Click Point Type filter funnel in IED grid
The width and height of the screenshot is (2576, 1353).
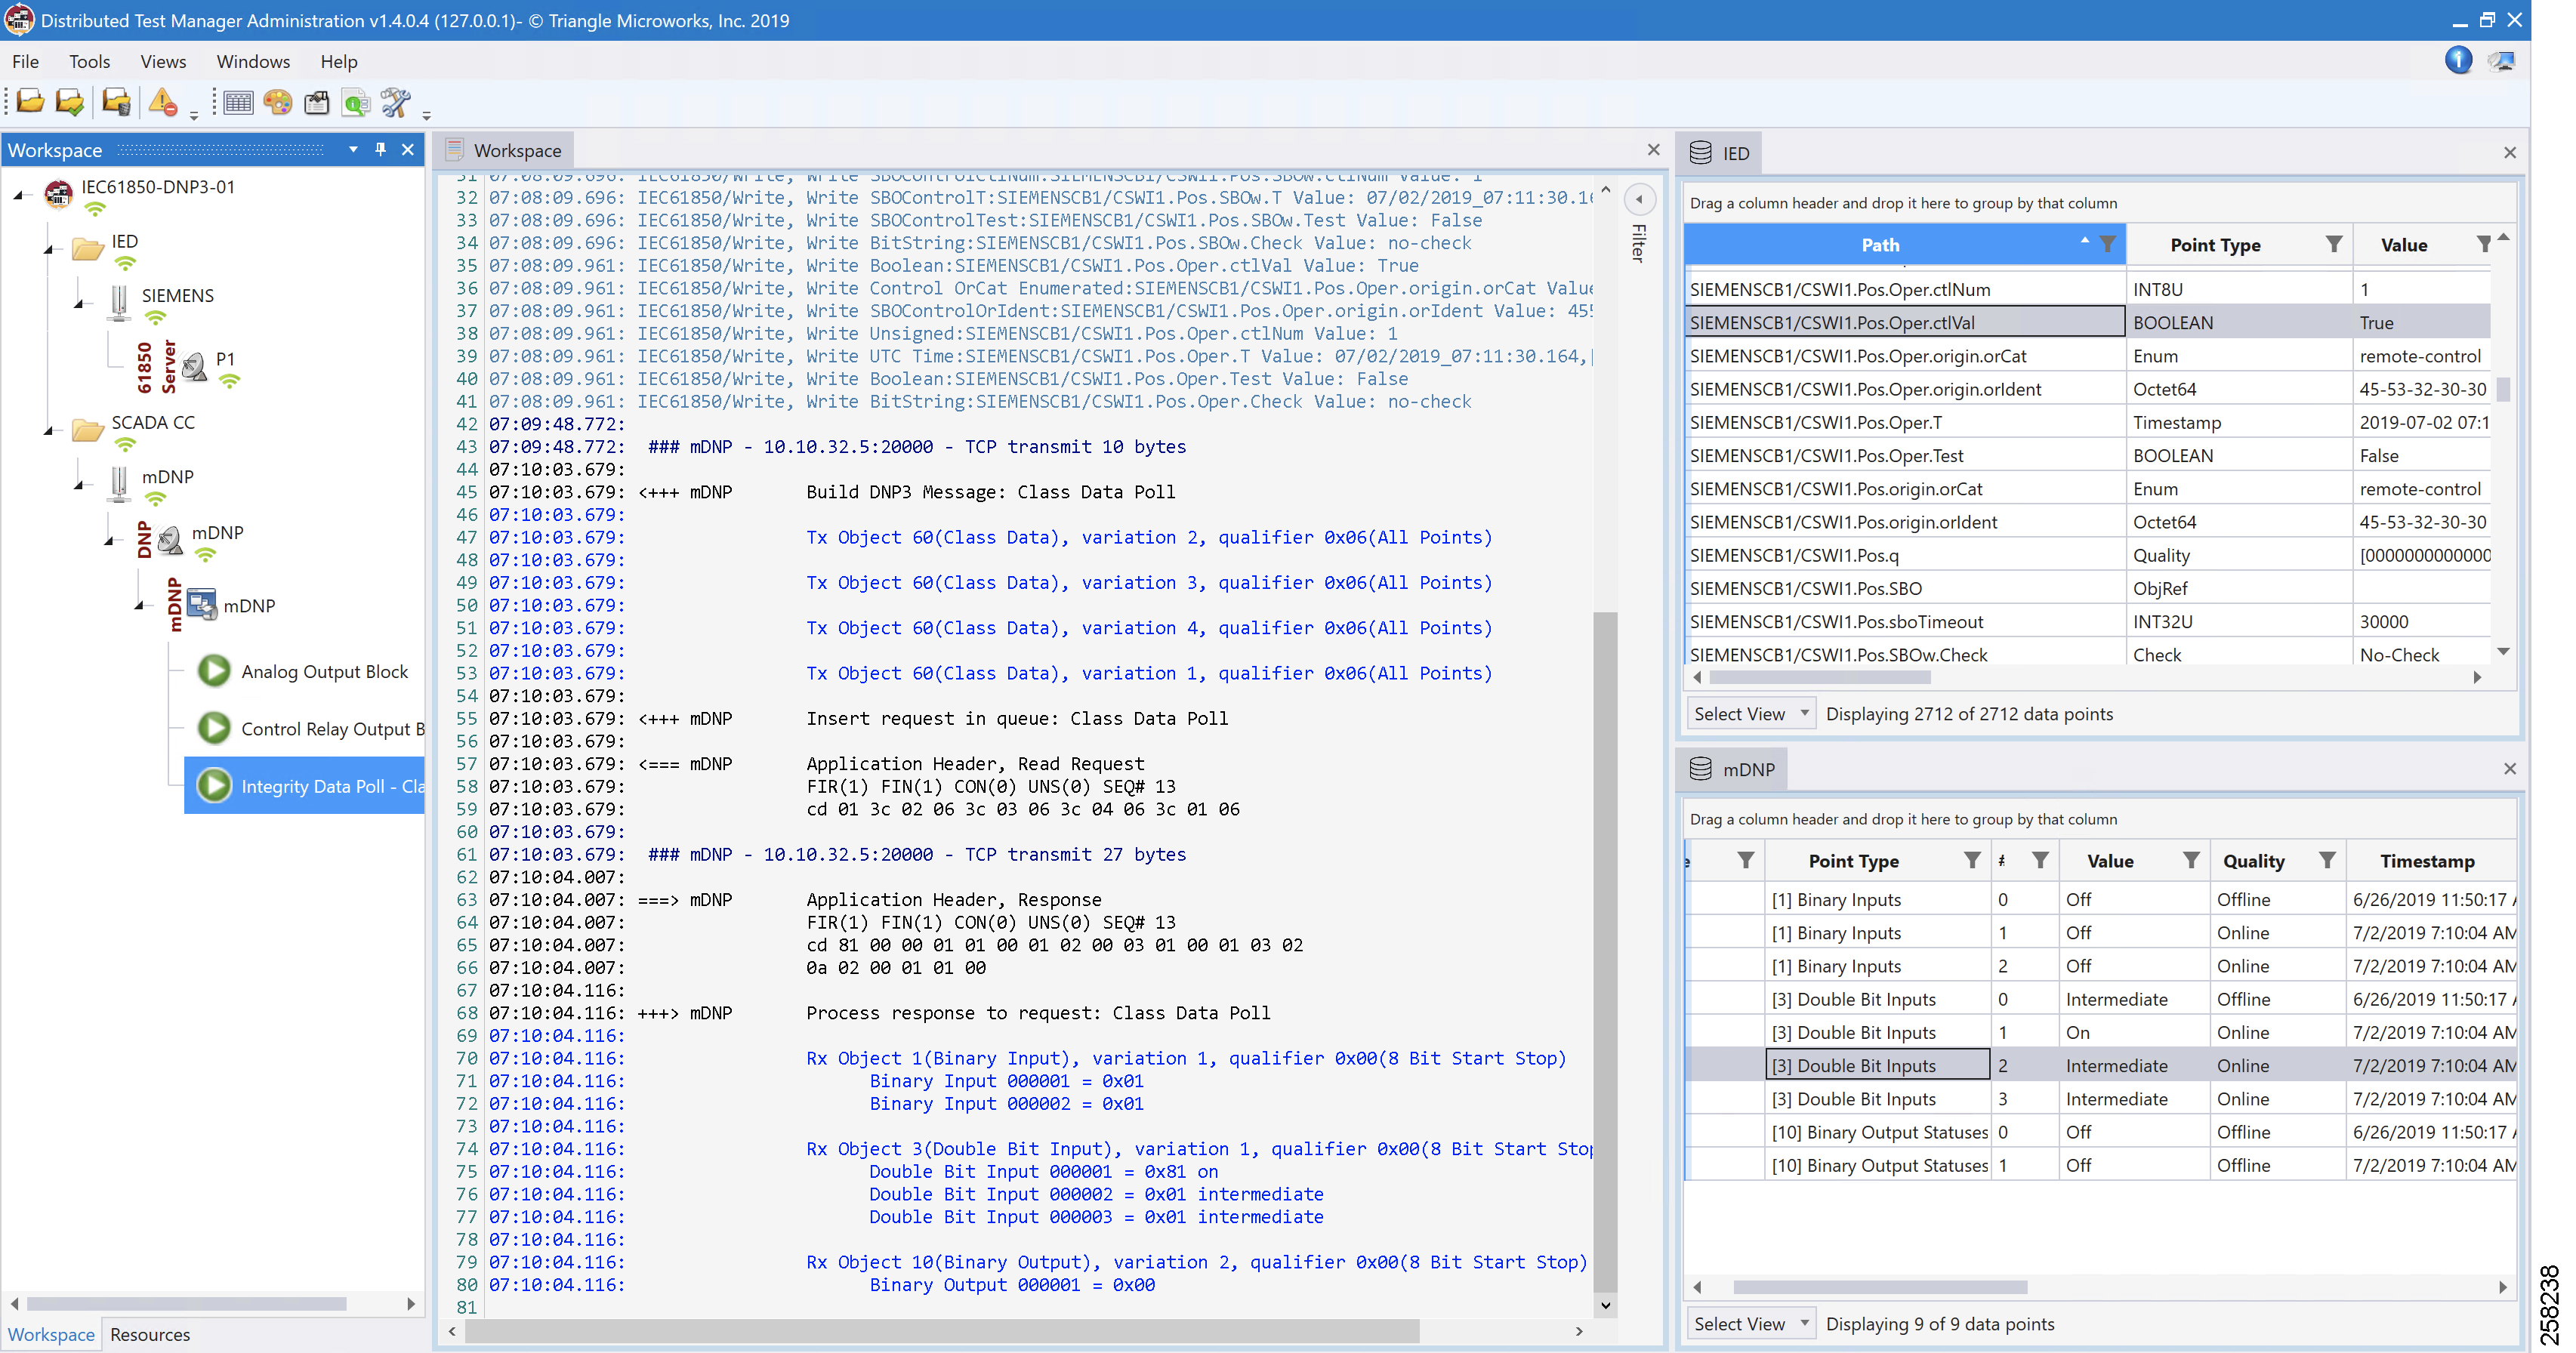(x=2334, y=243)
